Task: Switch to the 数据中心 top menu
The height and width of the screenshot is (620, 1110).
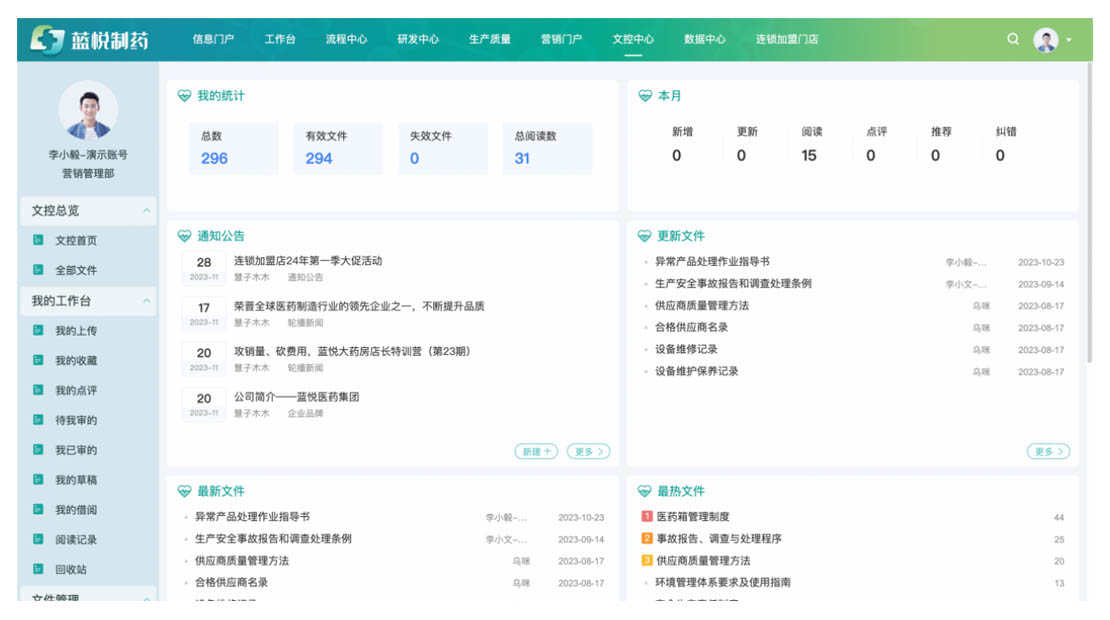Action: click(x=705, y=40)
